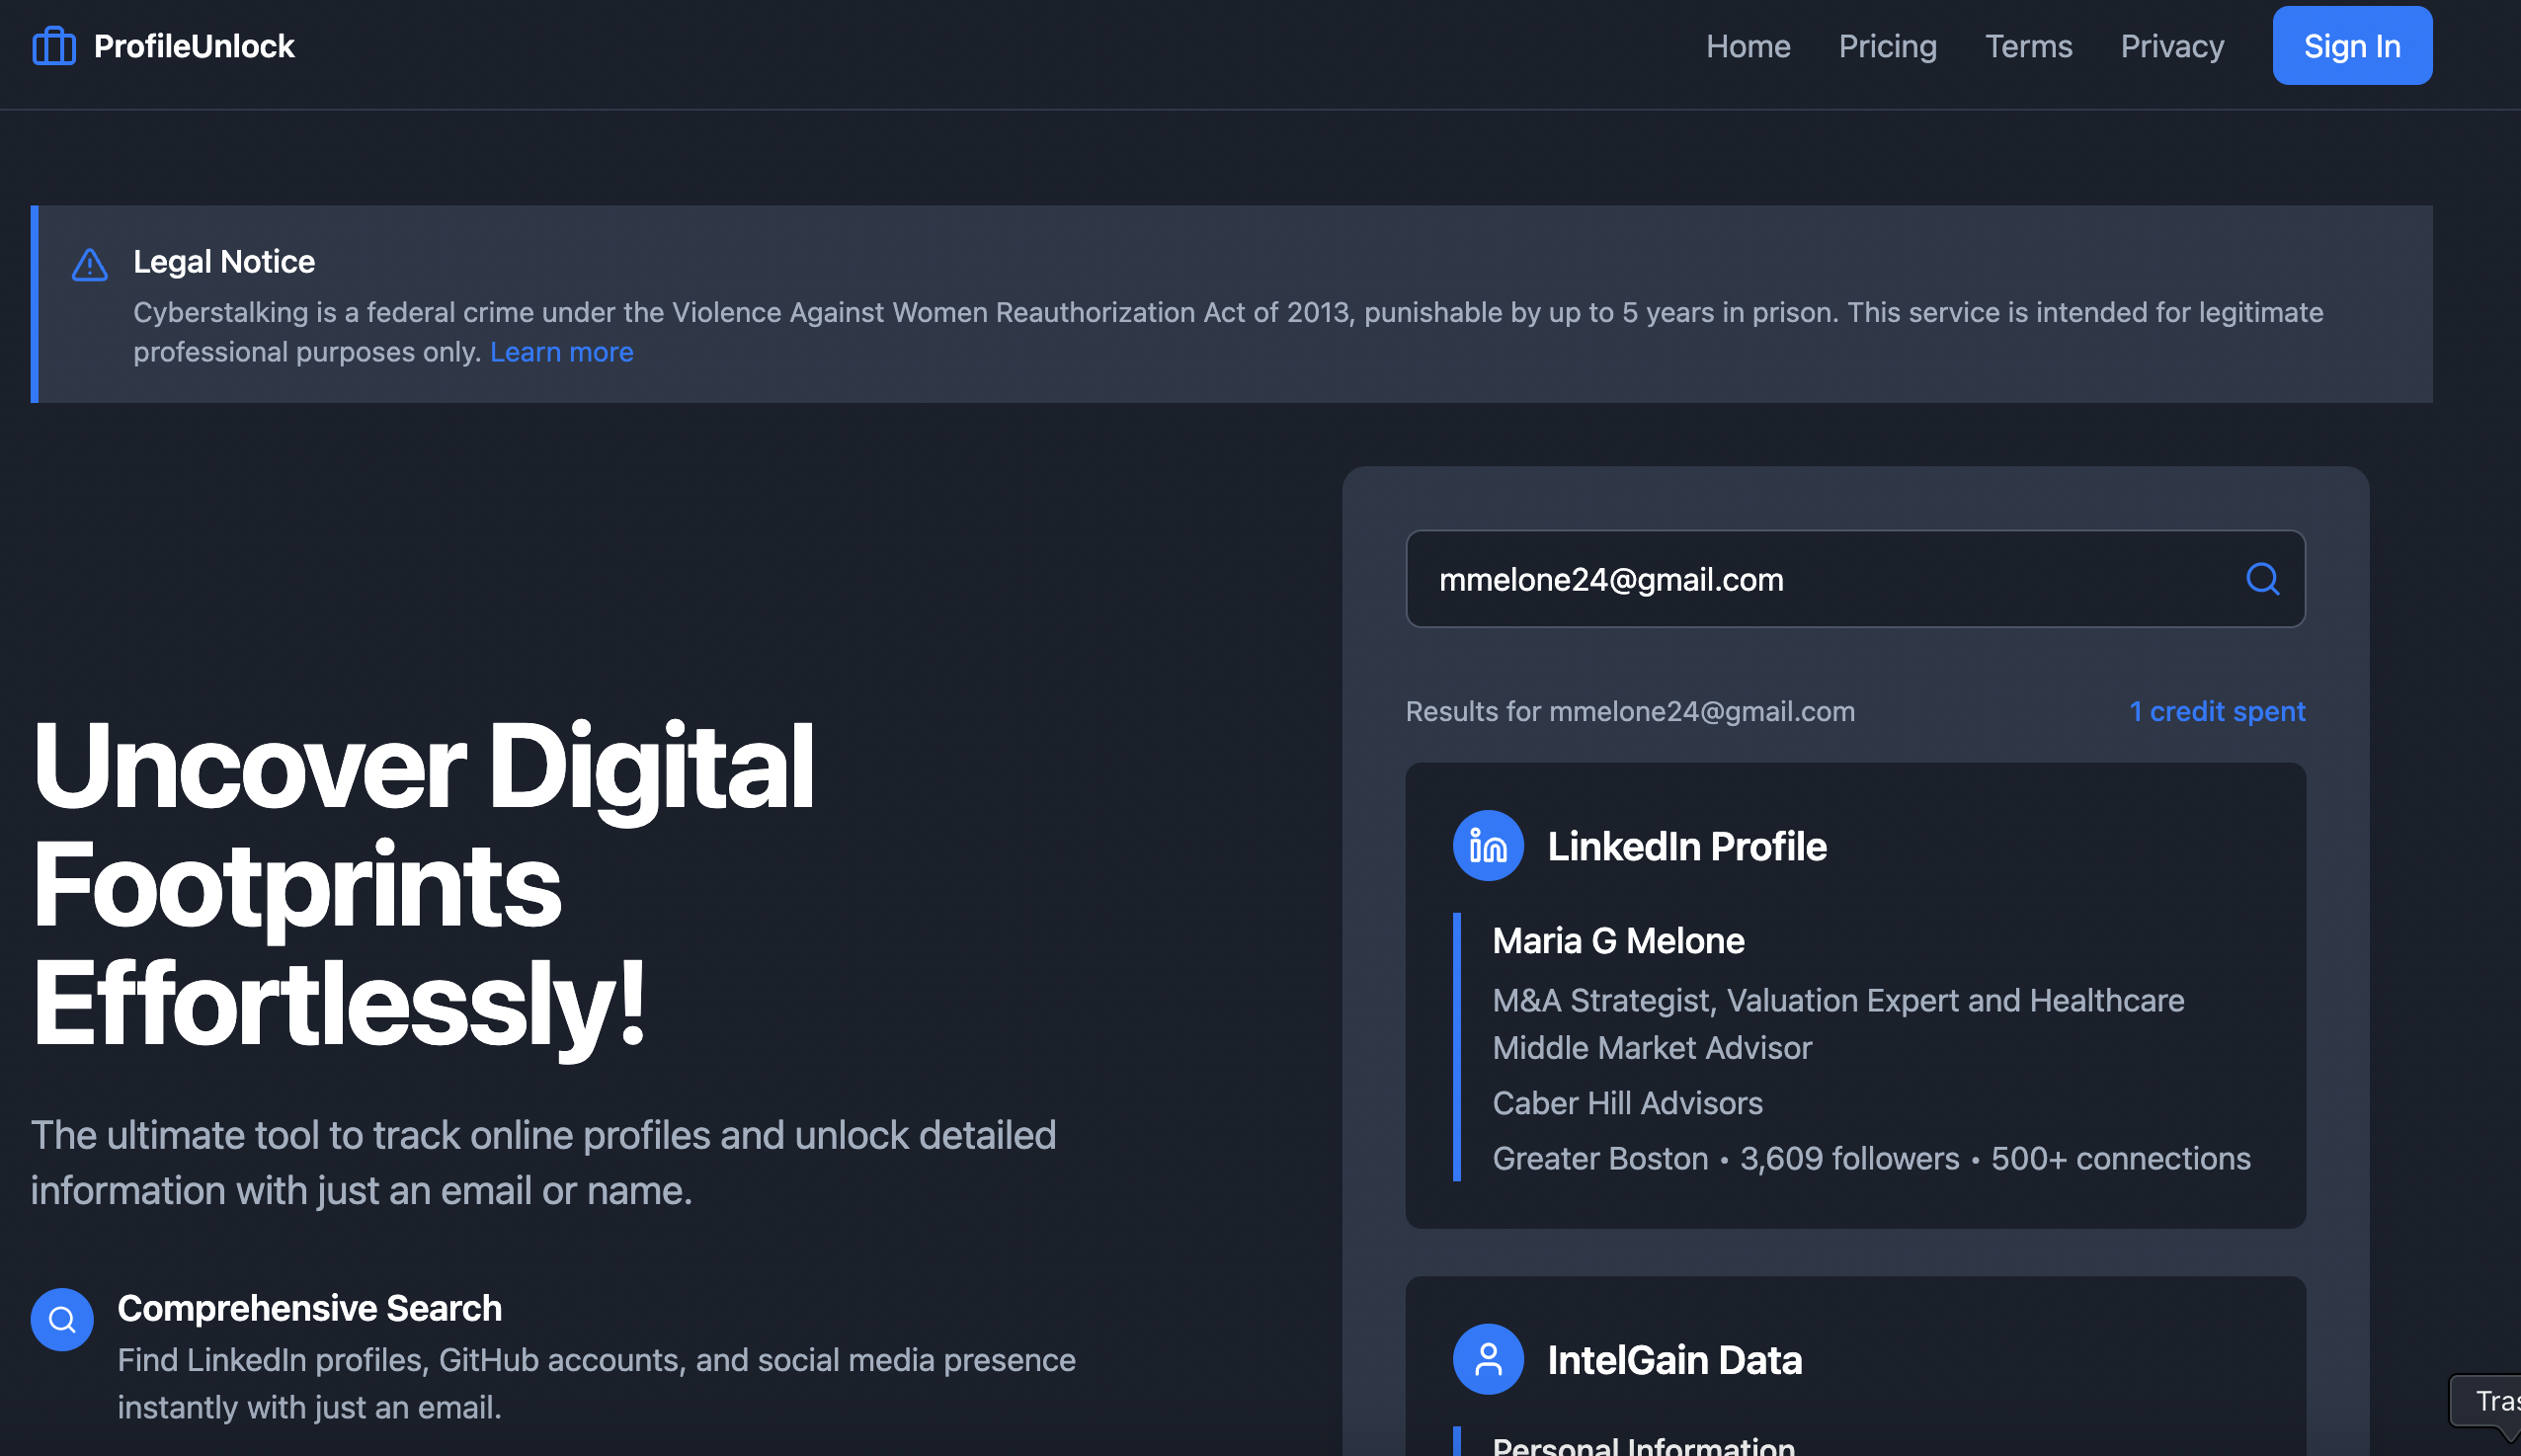Click the Legal Notice heading
Screen dimensions: 2521x1456
(224, 262)
